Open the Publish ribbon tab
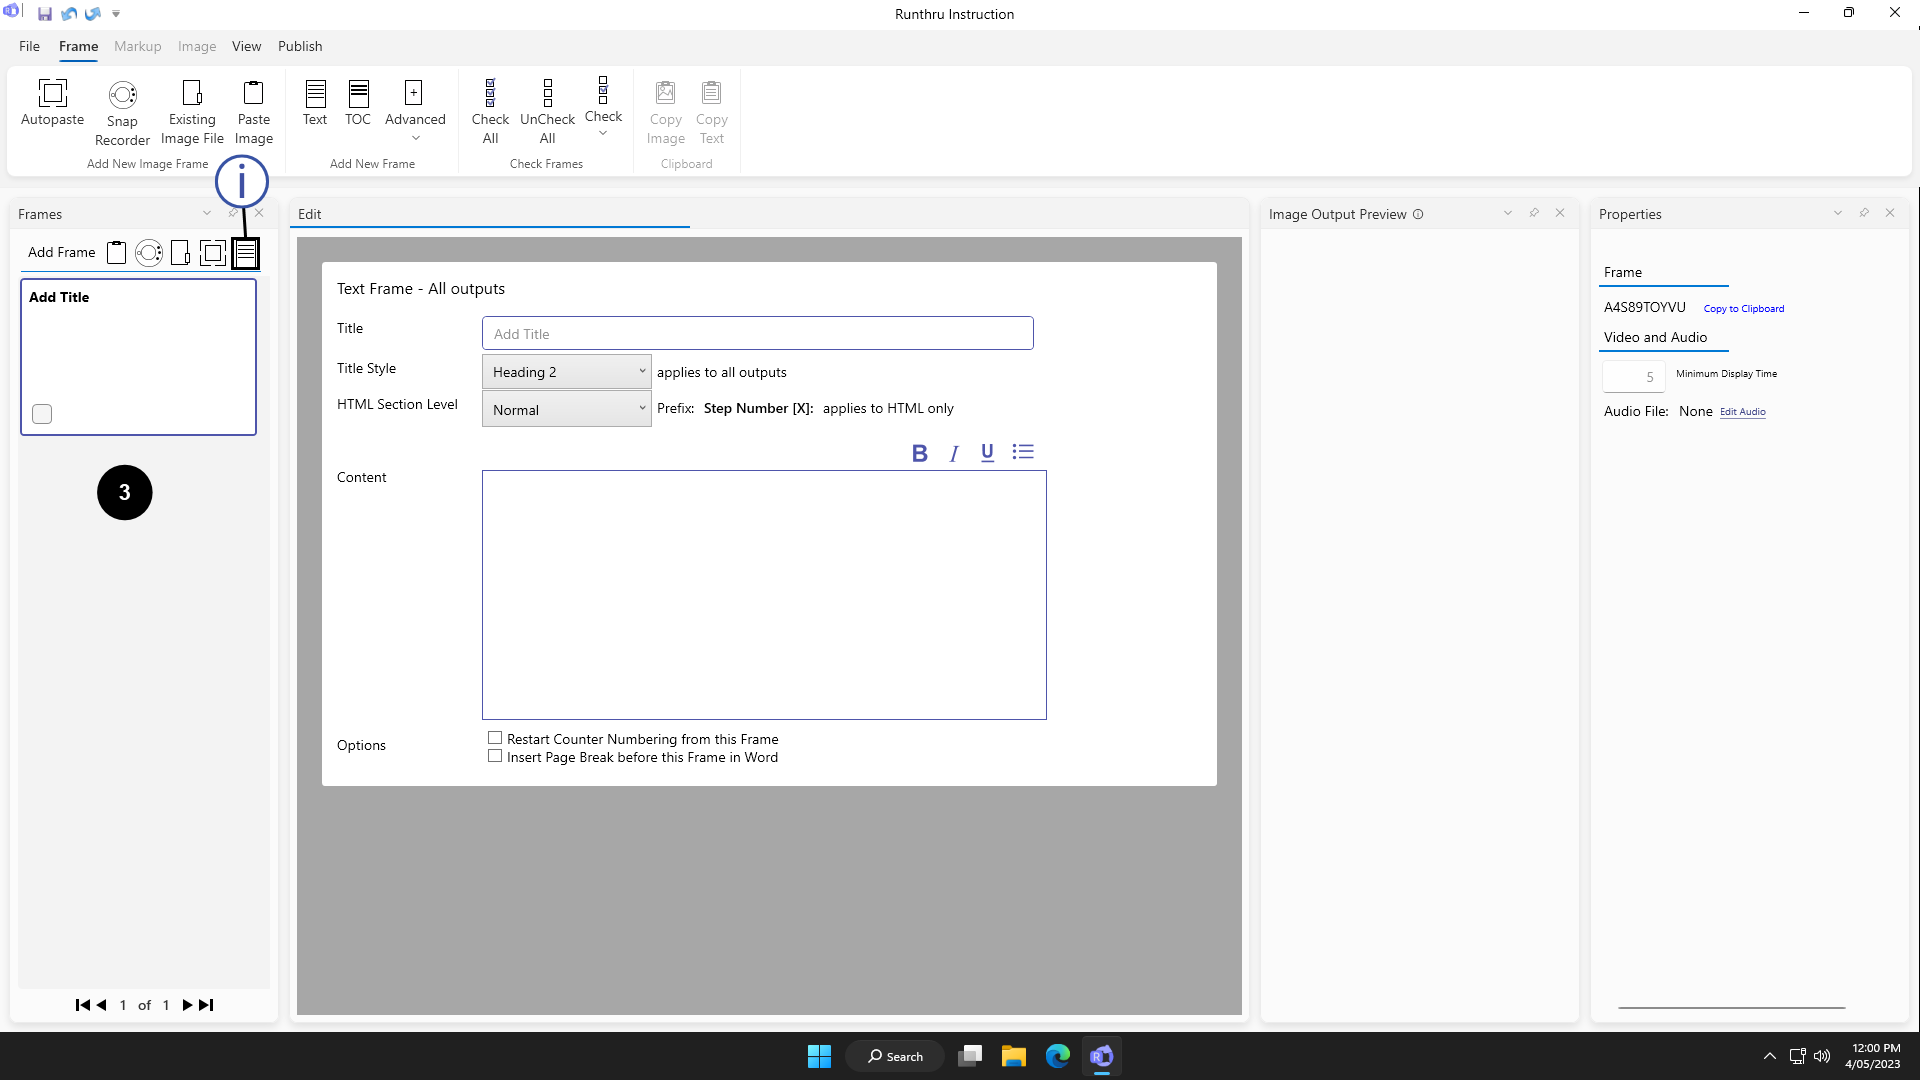This screenshot has height=1080, width=1920. click(x=300, y=46)
